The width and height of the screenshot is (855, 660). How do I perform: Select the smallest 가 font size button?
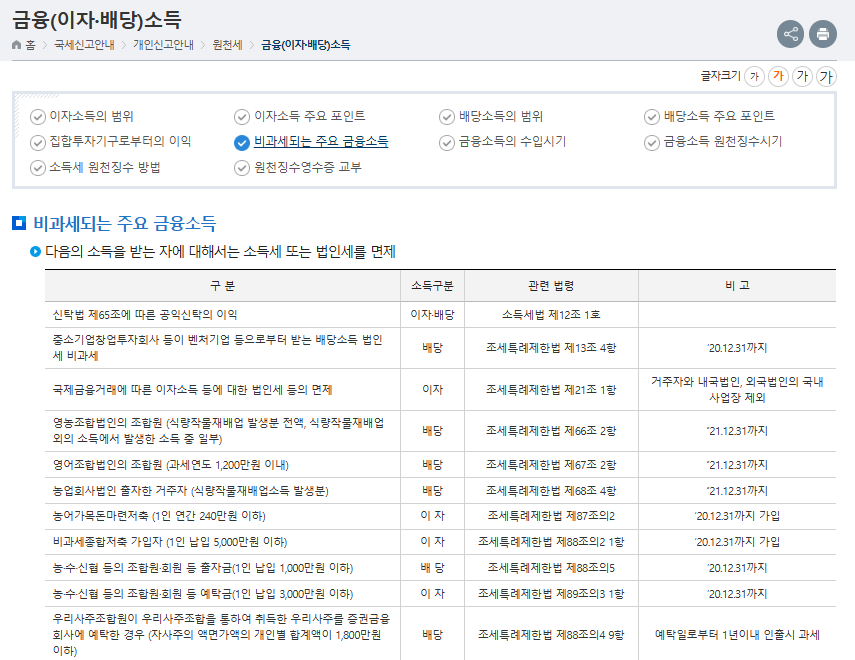[x=754, y=77]
